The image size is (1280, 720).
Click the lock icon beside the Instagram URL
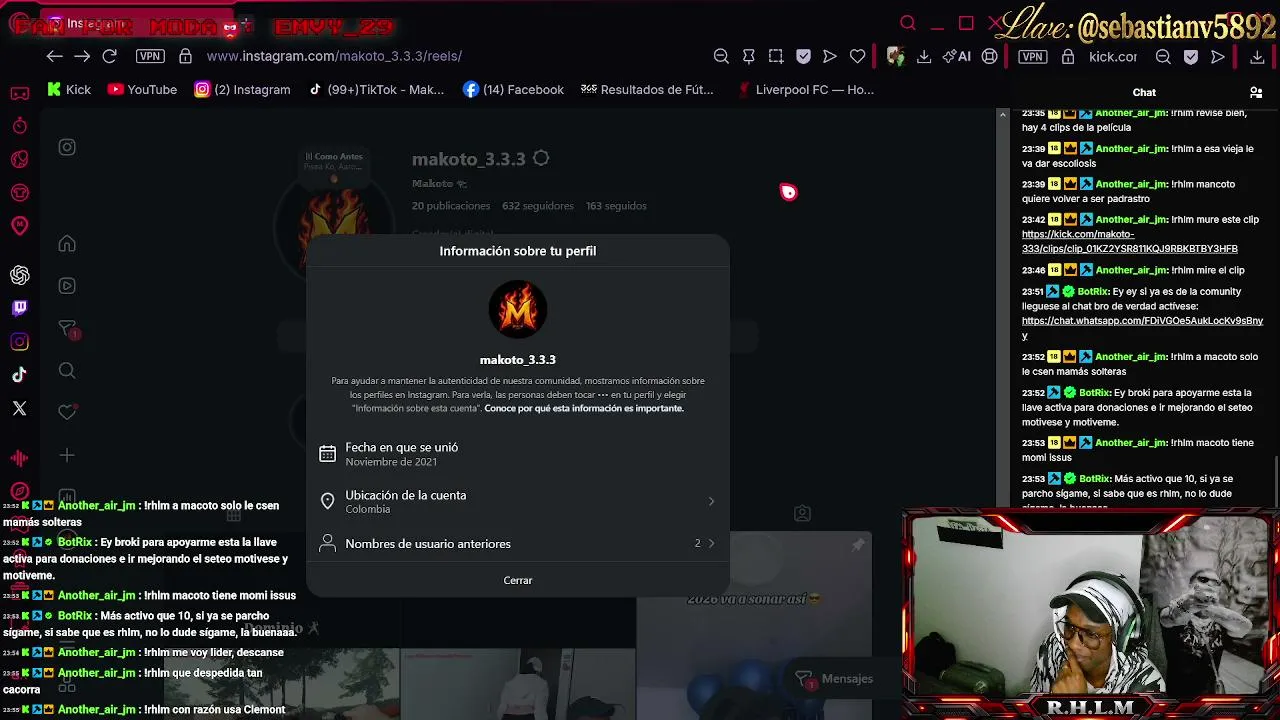pos(185,56)
